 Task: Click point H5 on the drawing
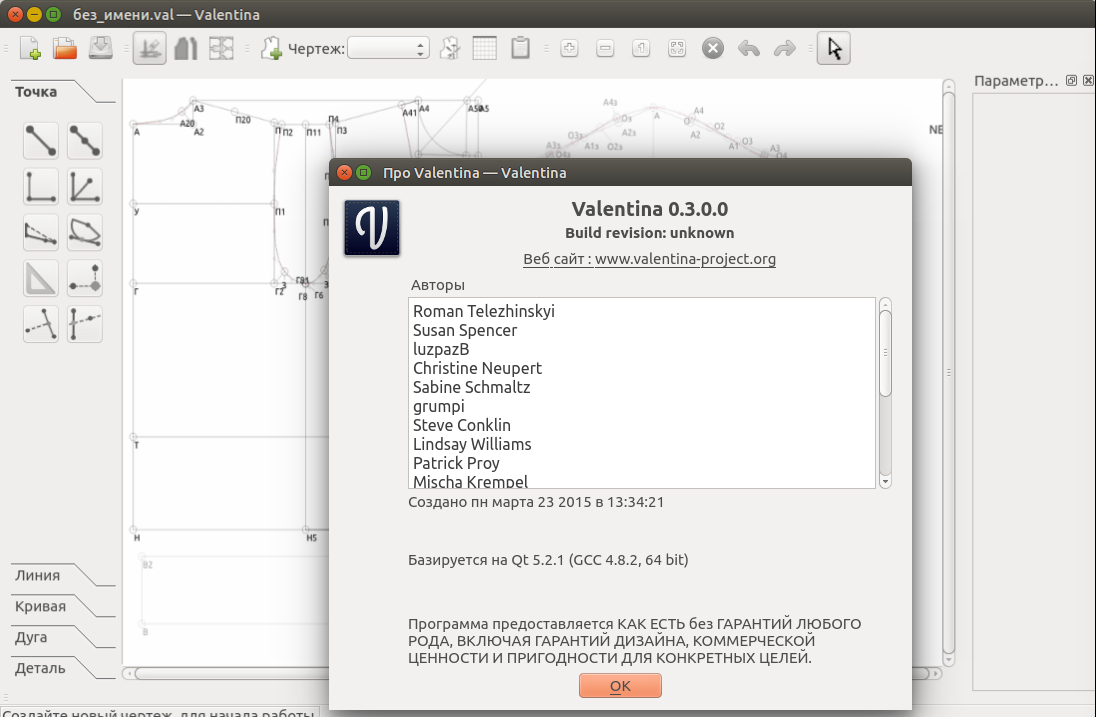point(305,530)
